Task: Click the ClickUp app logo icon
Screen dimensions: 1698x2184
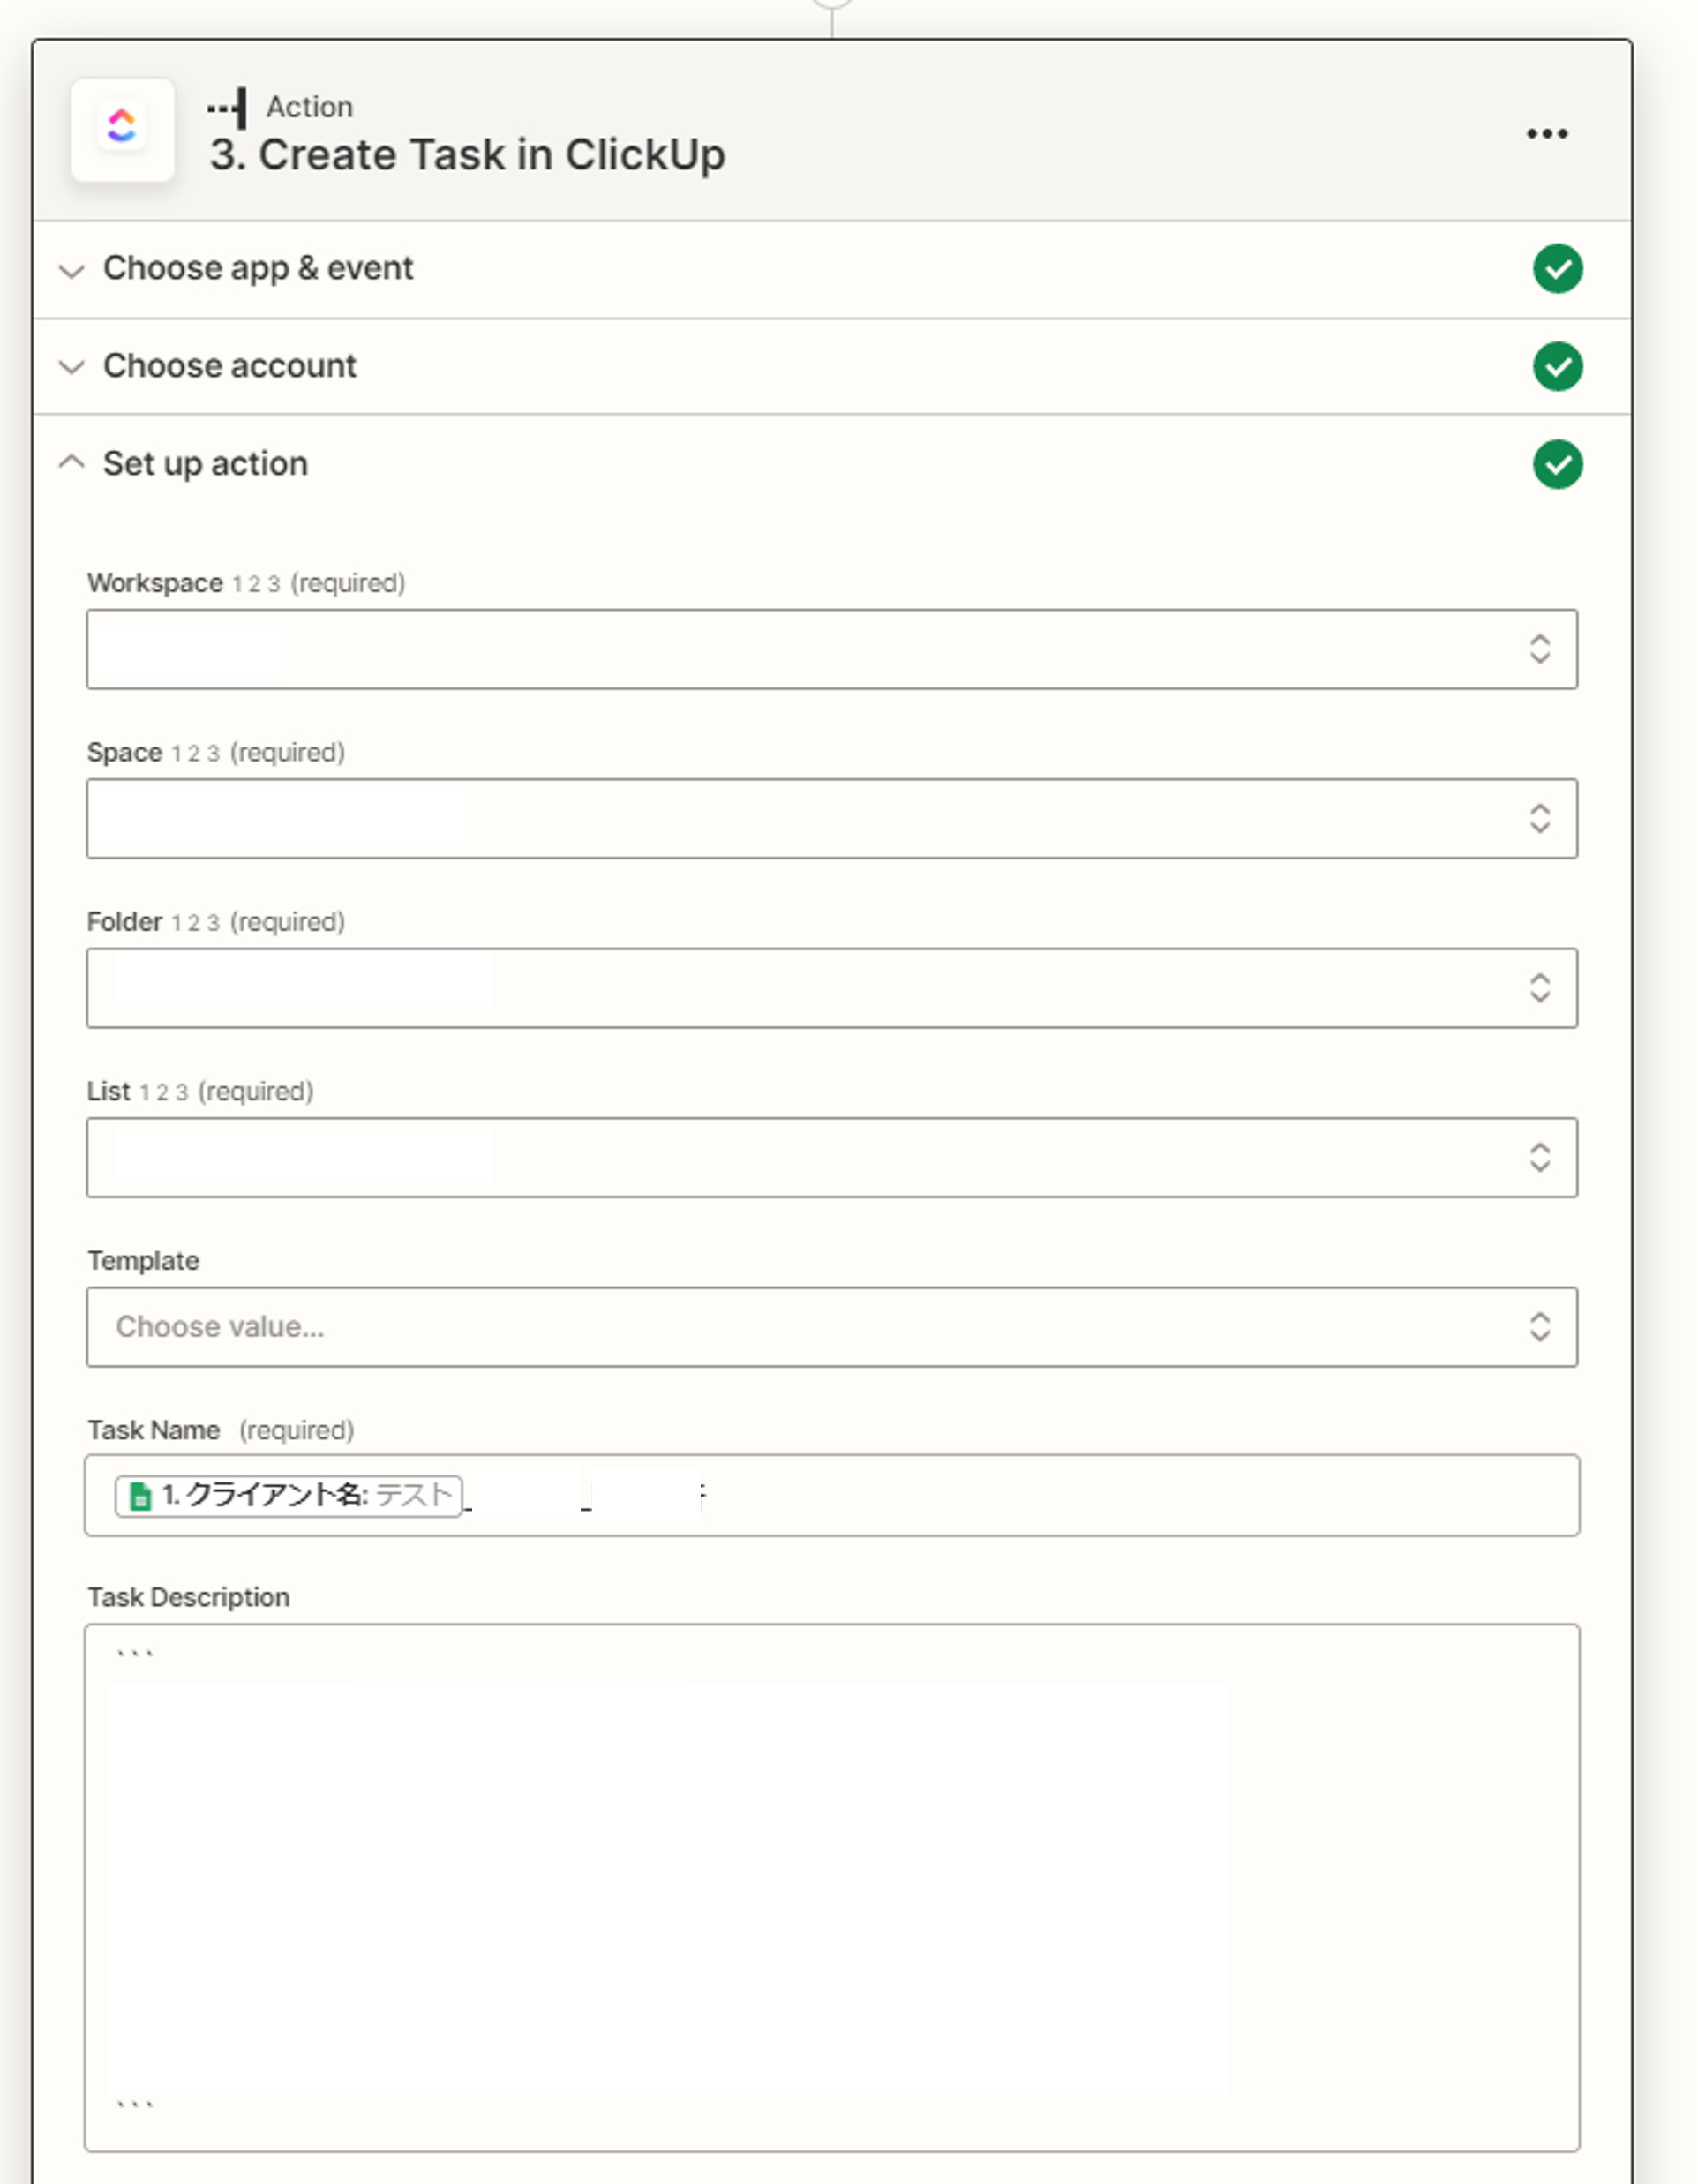Action: 122,129
